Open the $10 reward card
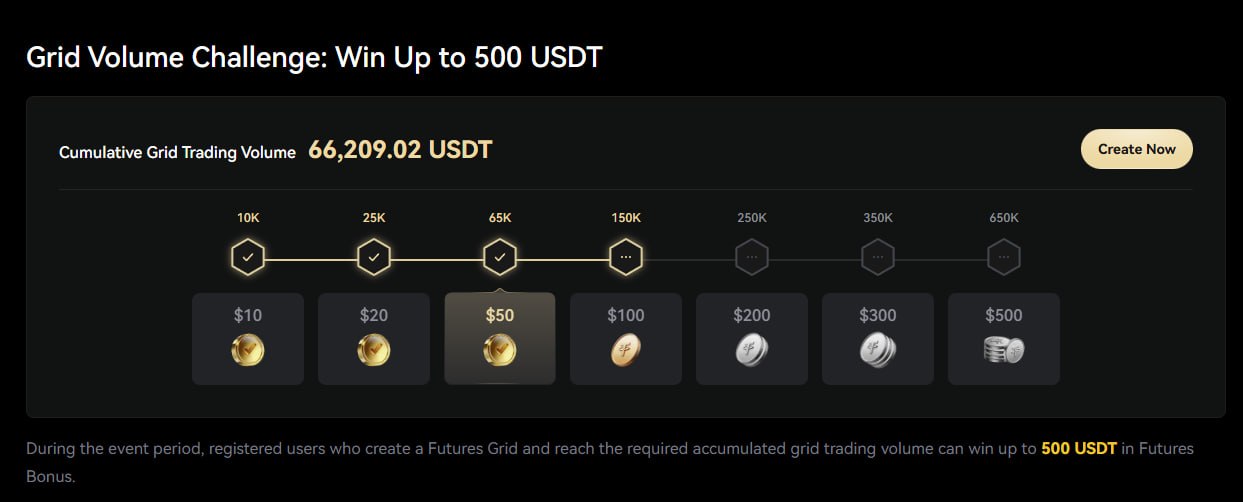This screenshot has height=502, width=1243. click(248, 339)
